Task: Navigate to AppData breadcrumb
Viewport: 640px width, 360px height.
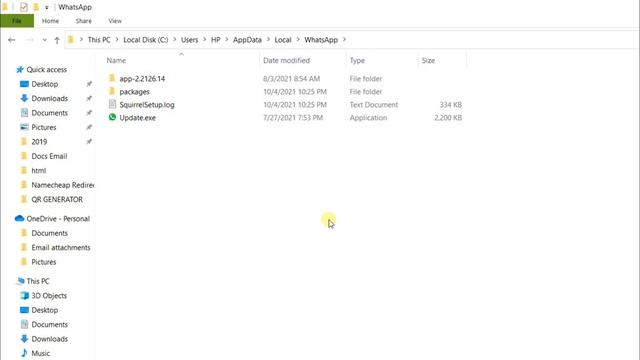Action: point(247,40)
